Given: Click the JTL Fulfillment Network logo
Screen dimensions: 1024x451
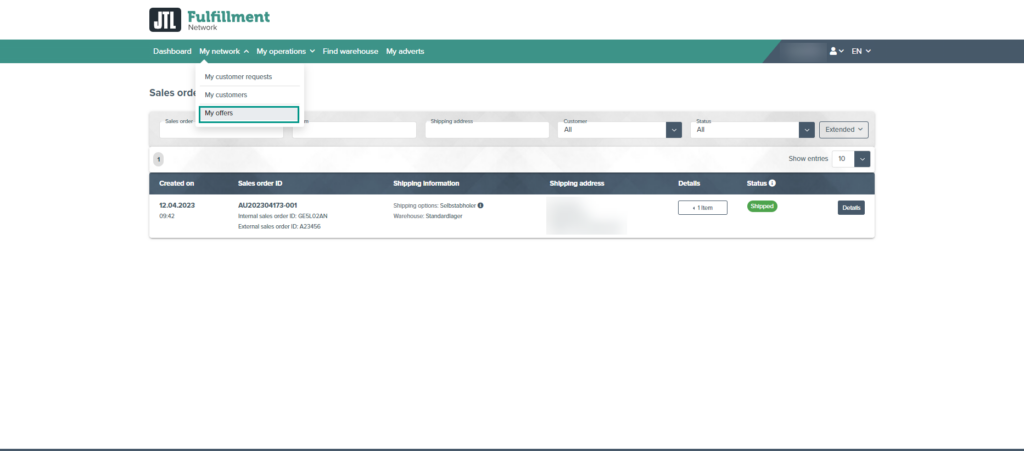Looking at the screenshot, I should [209, 20].
